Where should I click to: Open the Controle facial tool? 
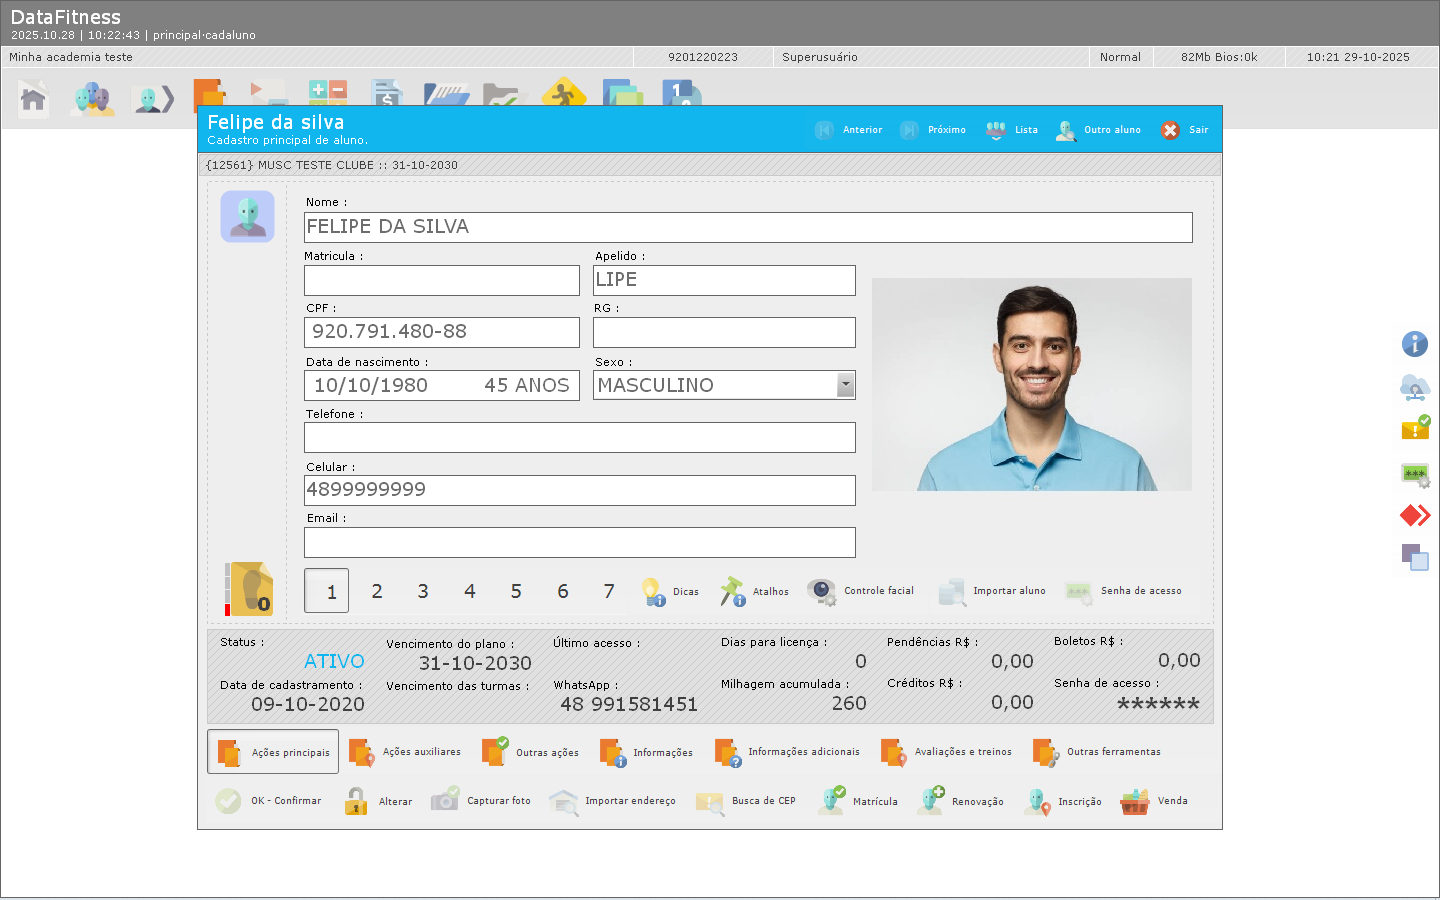click(x=823, y=592)
